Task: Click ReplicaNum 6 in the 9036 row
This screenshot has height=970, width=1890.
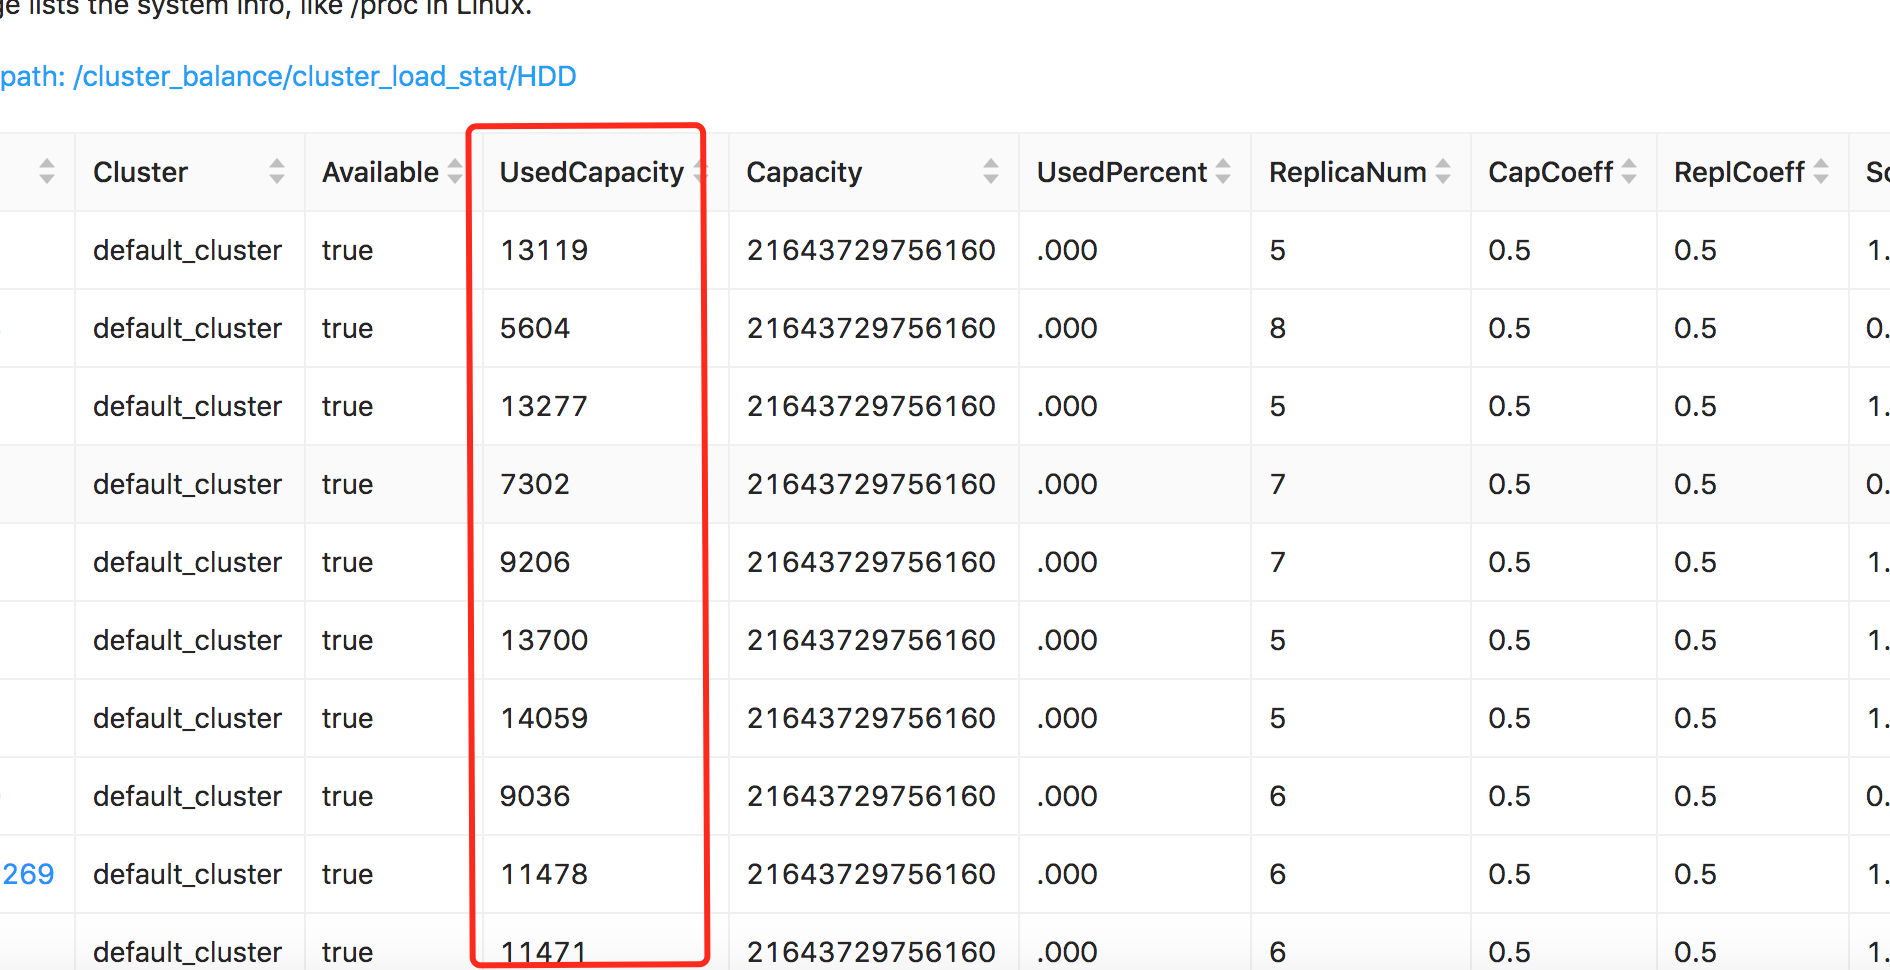Action: (x=1277, y=796)
